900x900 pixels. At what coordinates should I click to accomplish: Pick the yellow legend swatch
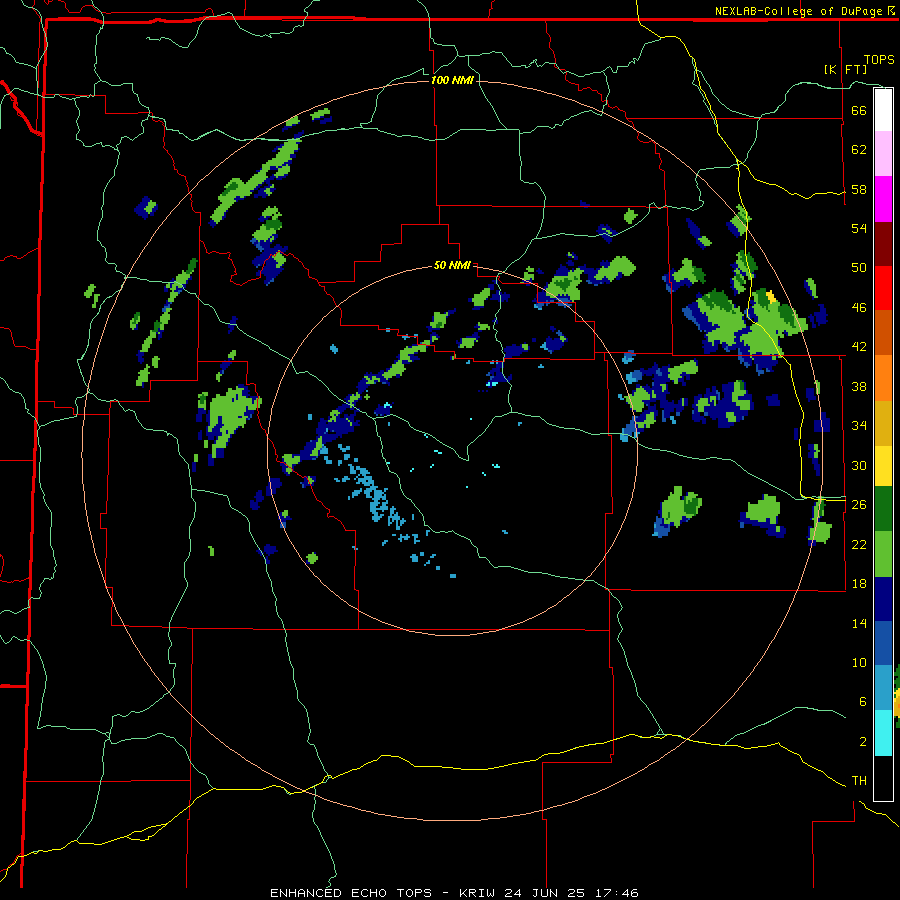pos(883,466)
